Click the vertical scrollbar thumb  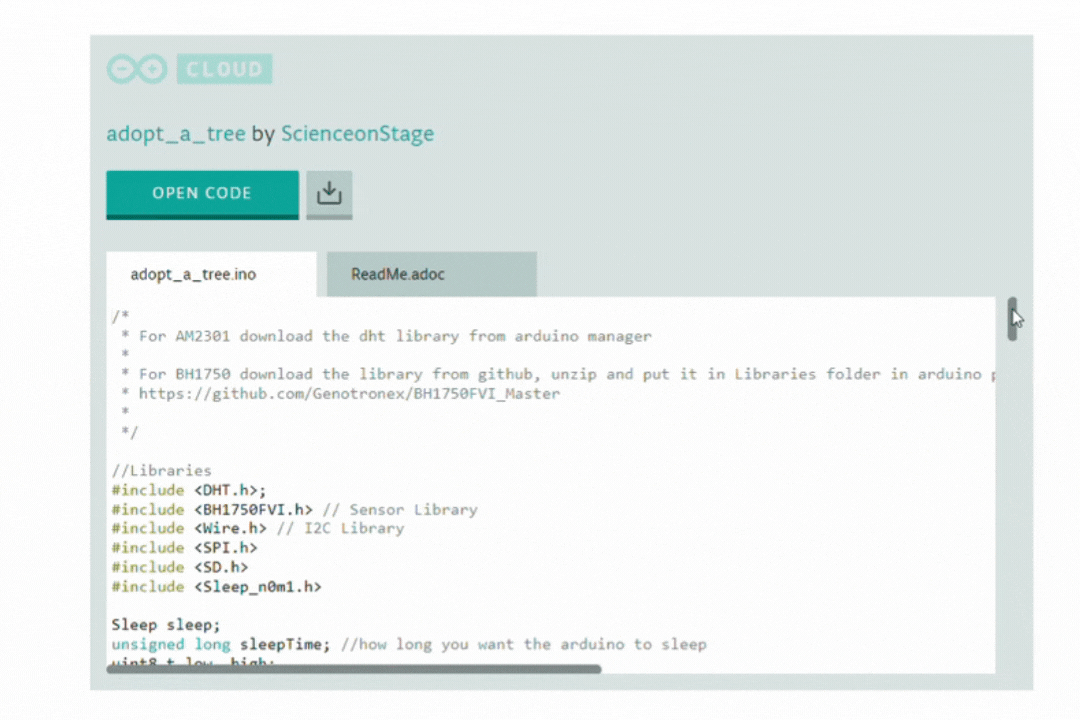click(x=1013, y=316)
